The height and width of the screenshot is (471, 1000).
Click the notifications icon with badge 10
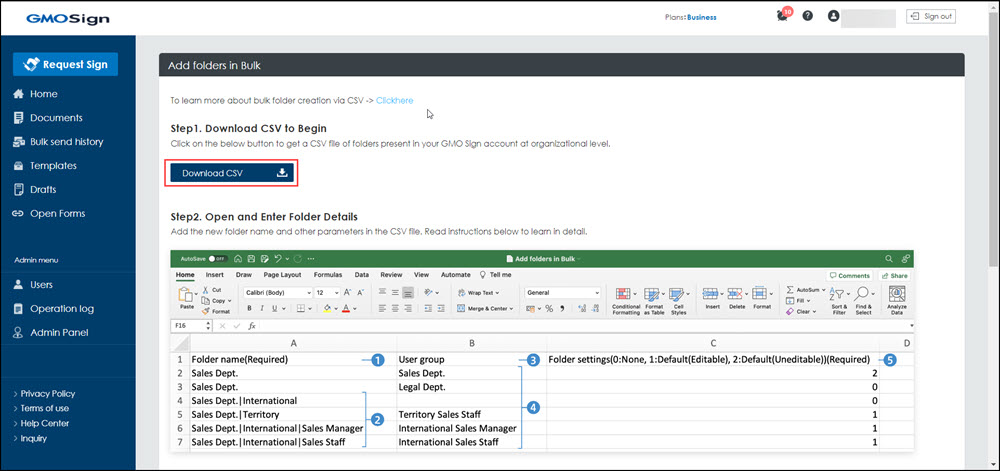point(784,16)
